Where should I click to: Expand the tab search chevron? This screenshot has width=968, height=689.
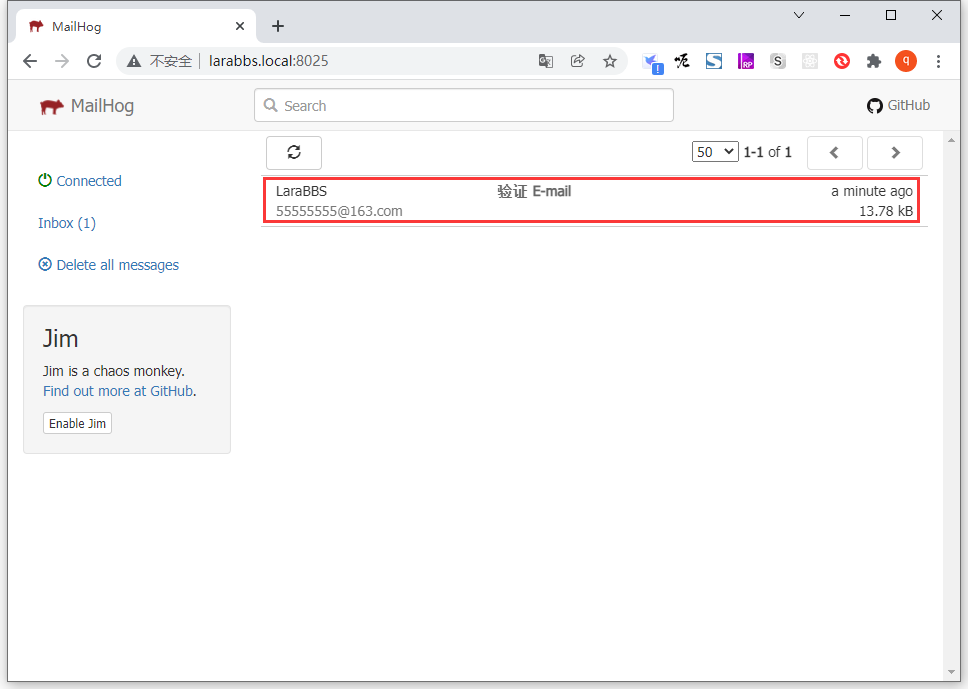(799, 15)
